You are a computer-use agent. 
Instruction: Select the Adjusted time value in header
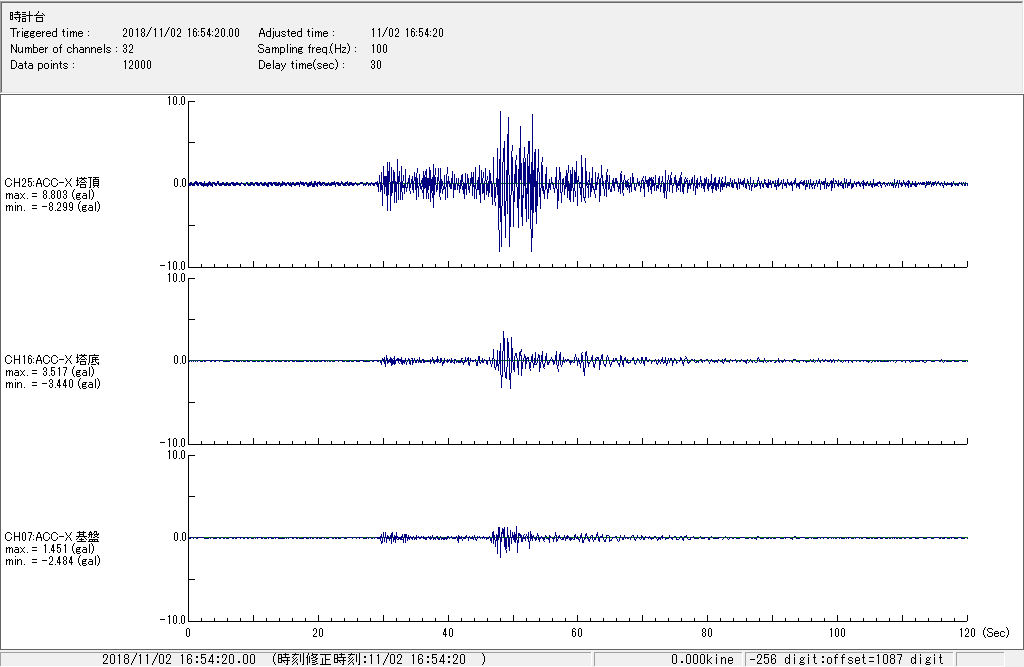click(x=406, y=33)
